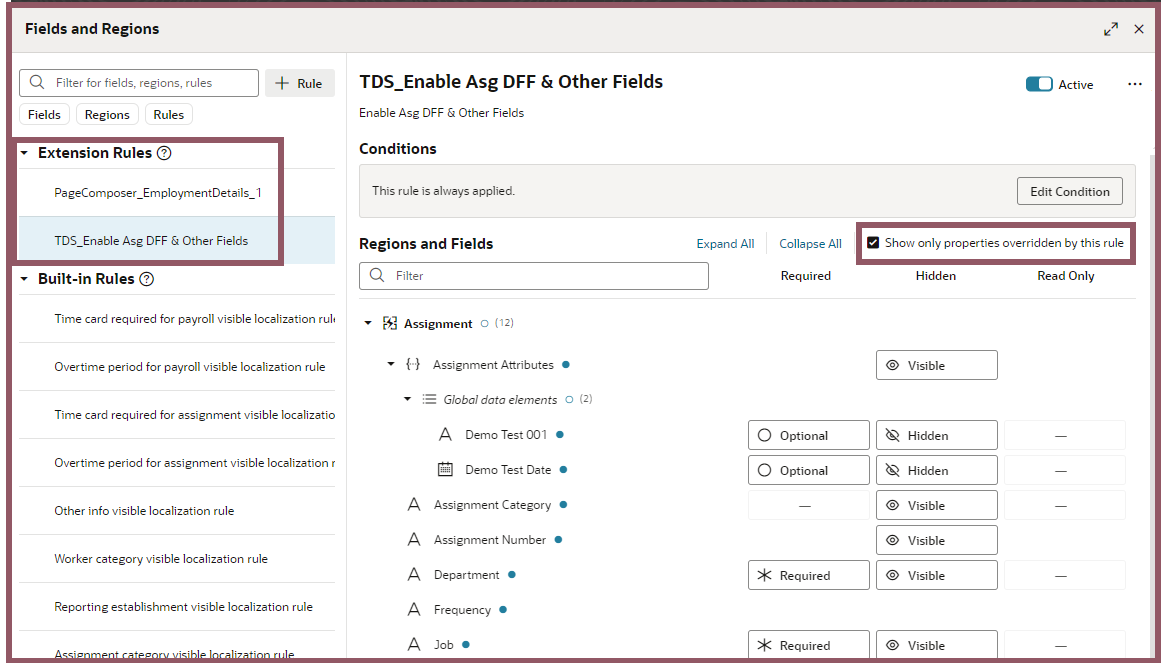The image size is (1161, 663).
Task: Select the Fields filter chip
Action: click(44, 115)
